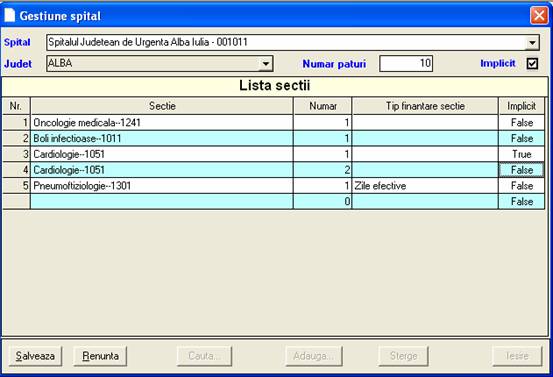Screen dimensions: 553x377
Task: Click the Tip finantare sectie header
Action: (425, 106)
